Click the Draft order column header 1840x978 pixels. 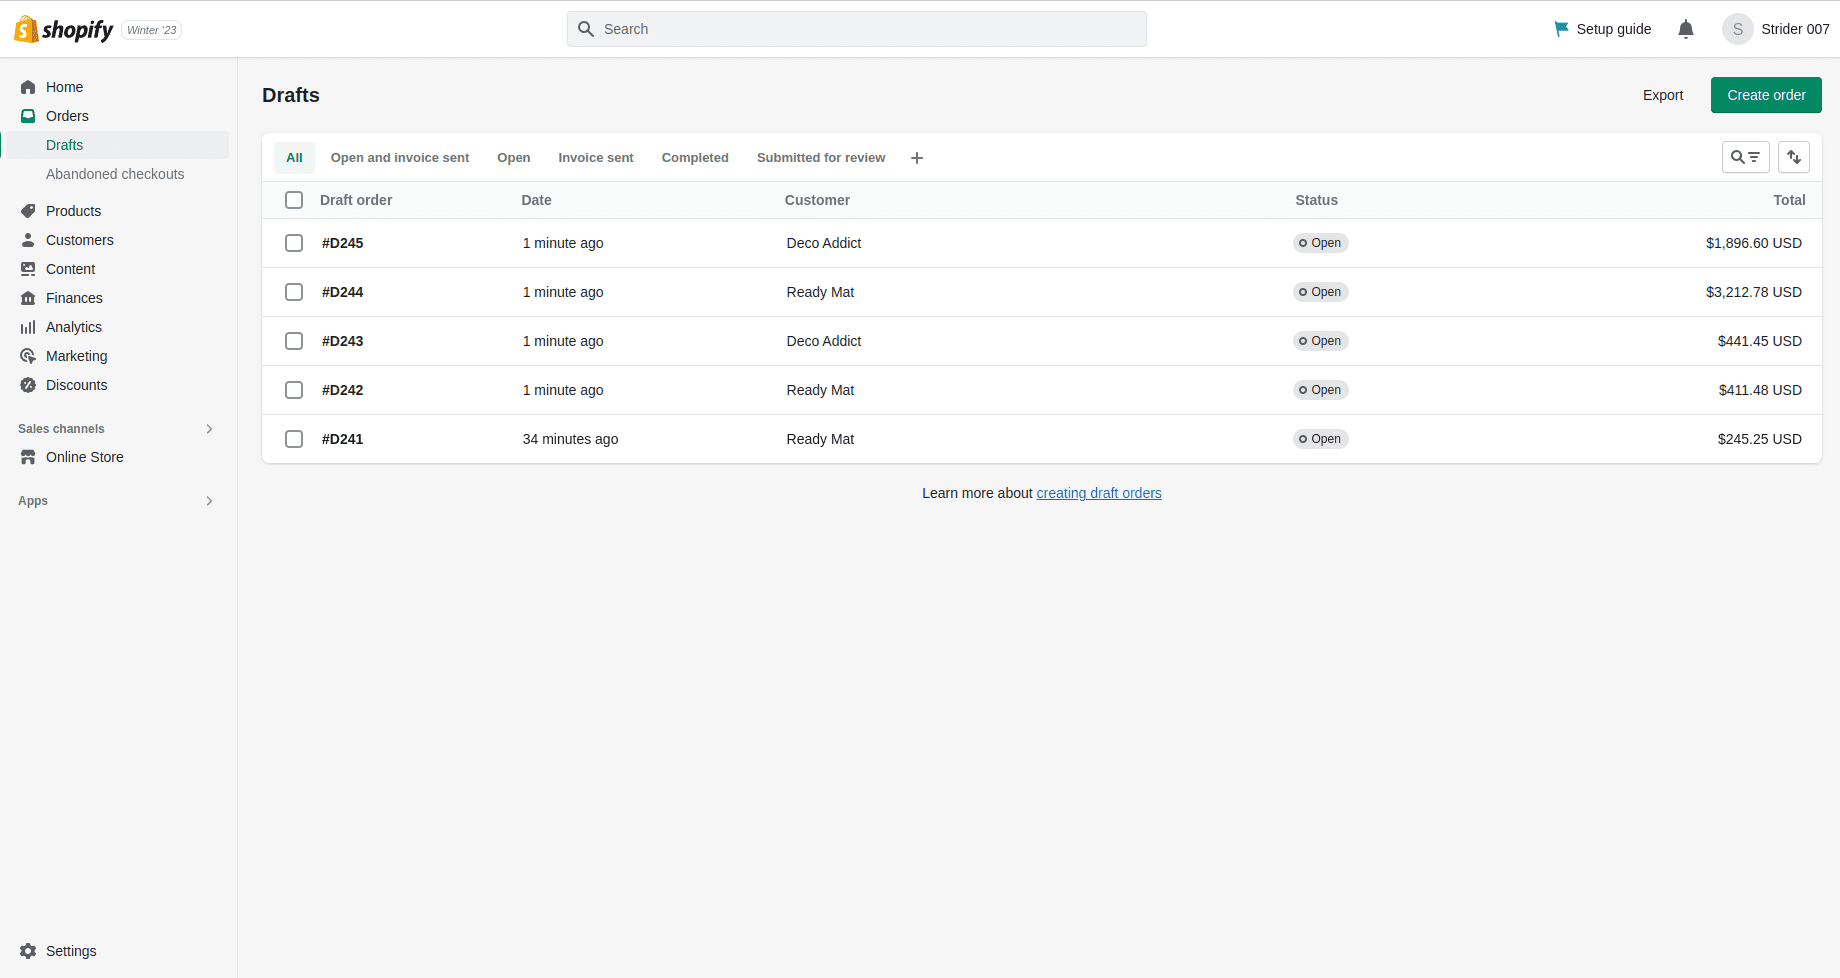pyautogui.click(x=356, y=200)
